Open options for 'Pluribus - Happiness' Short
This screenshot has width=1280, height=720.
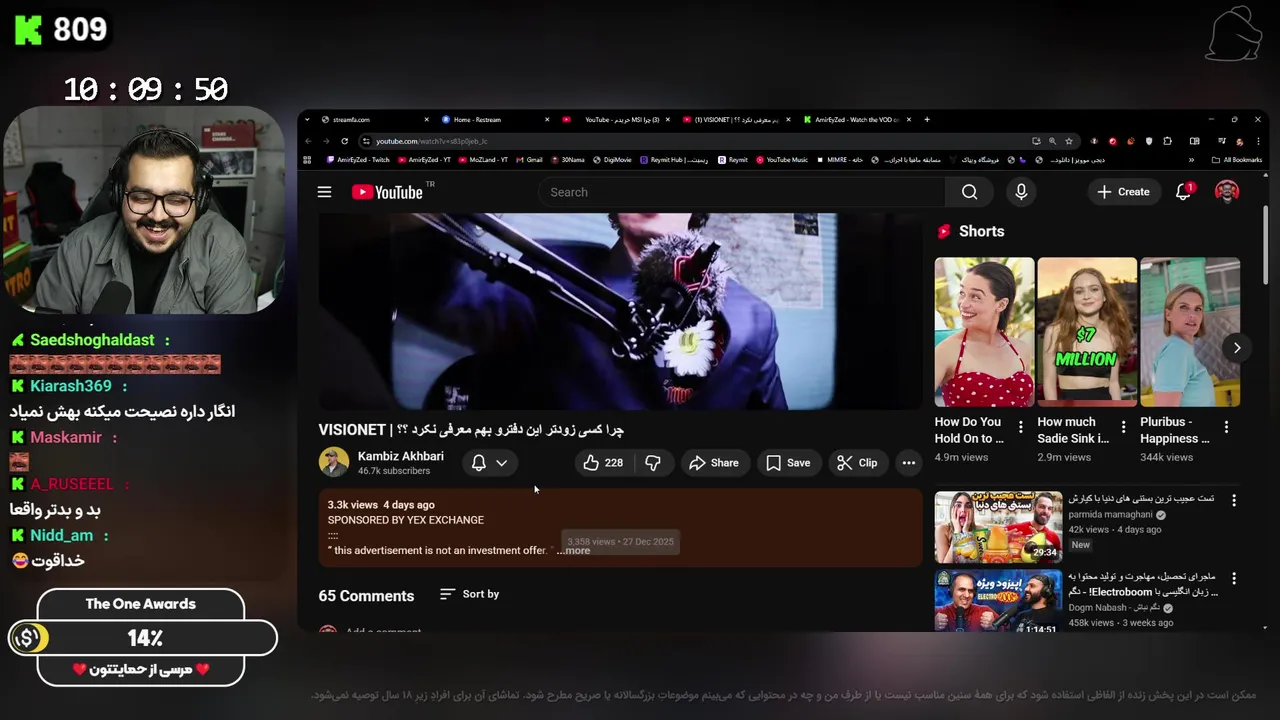(1227, 427)
